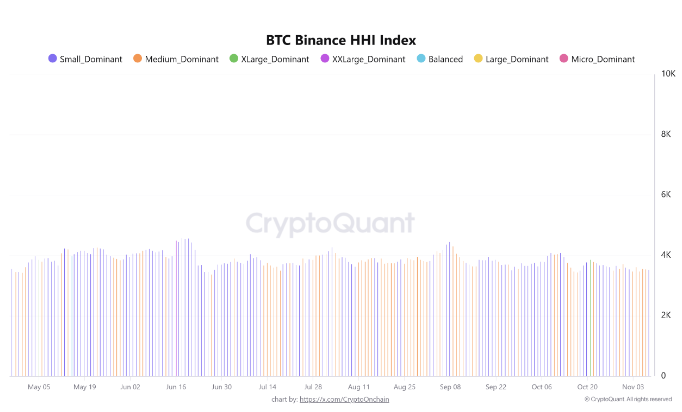Toggle the Micro_Dominant legend label

pos(603,60)
